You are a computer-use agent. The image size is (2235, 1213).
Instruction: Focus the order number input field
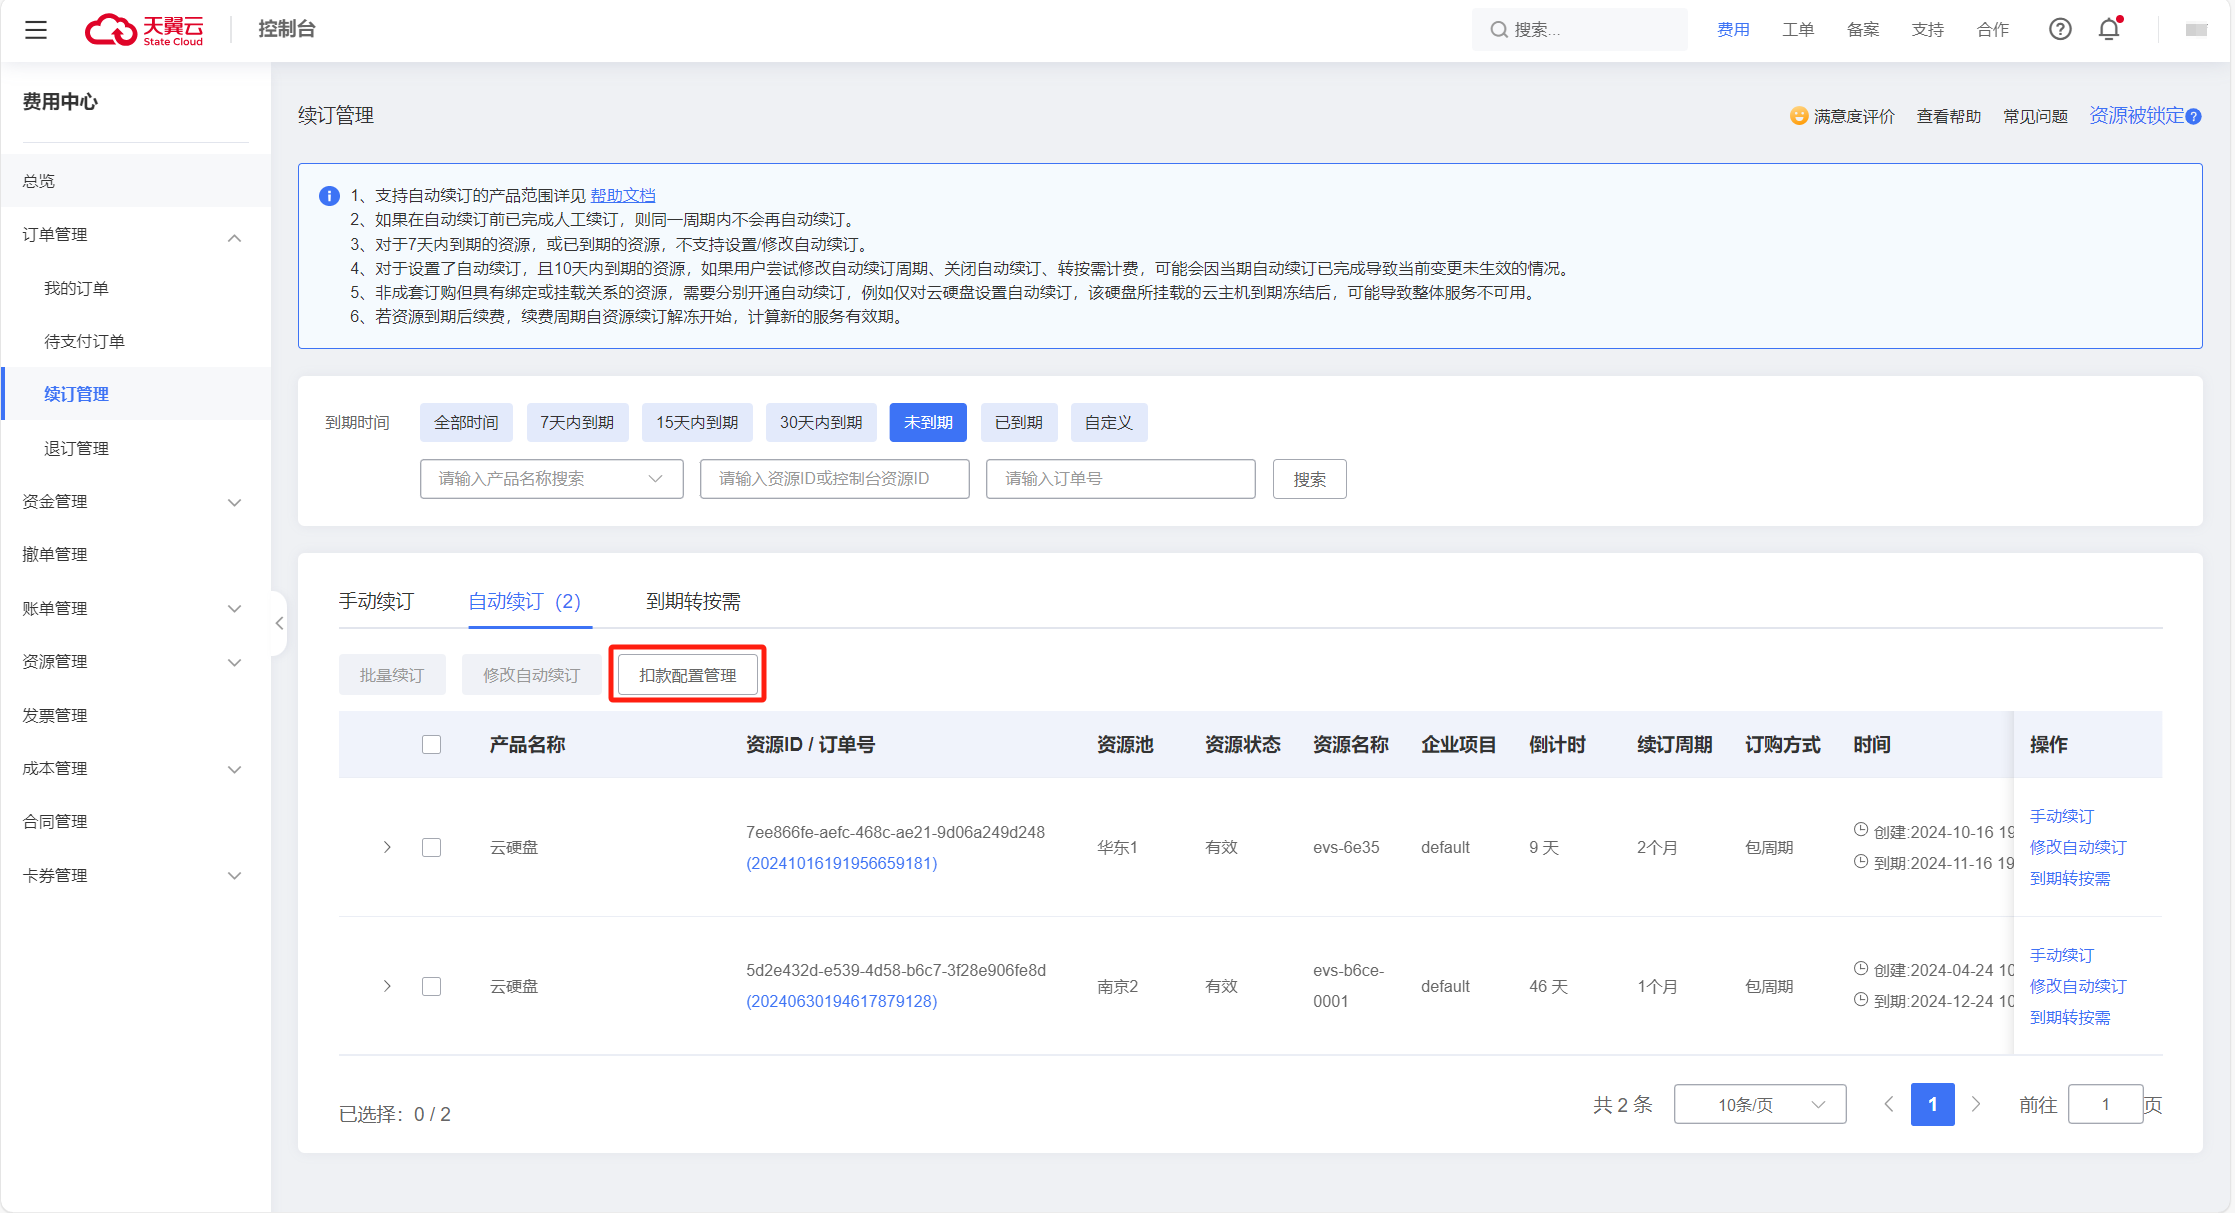click(1121, 479)
